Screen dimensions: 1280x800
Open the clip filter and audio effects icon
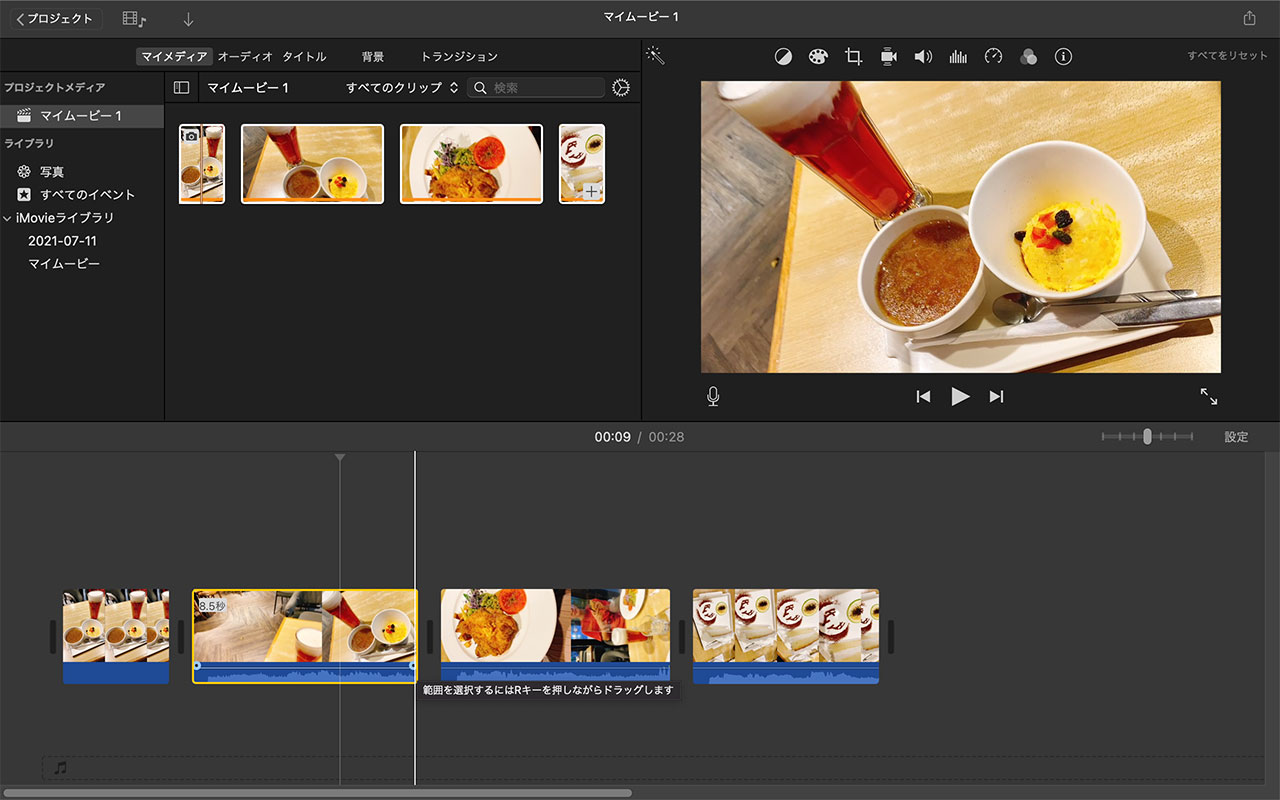(x=1028, y=57)
